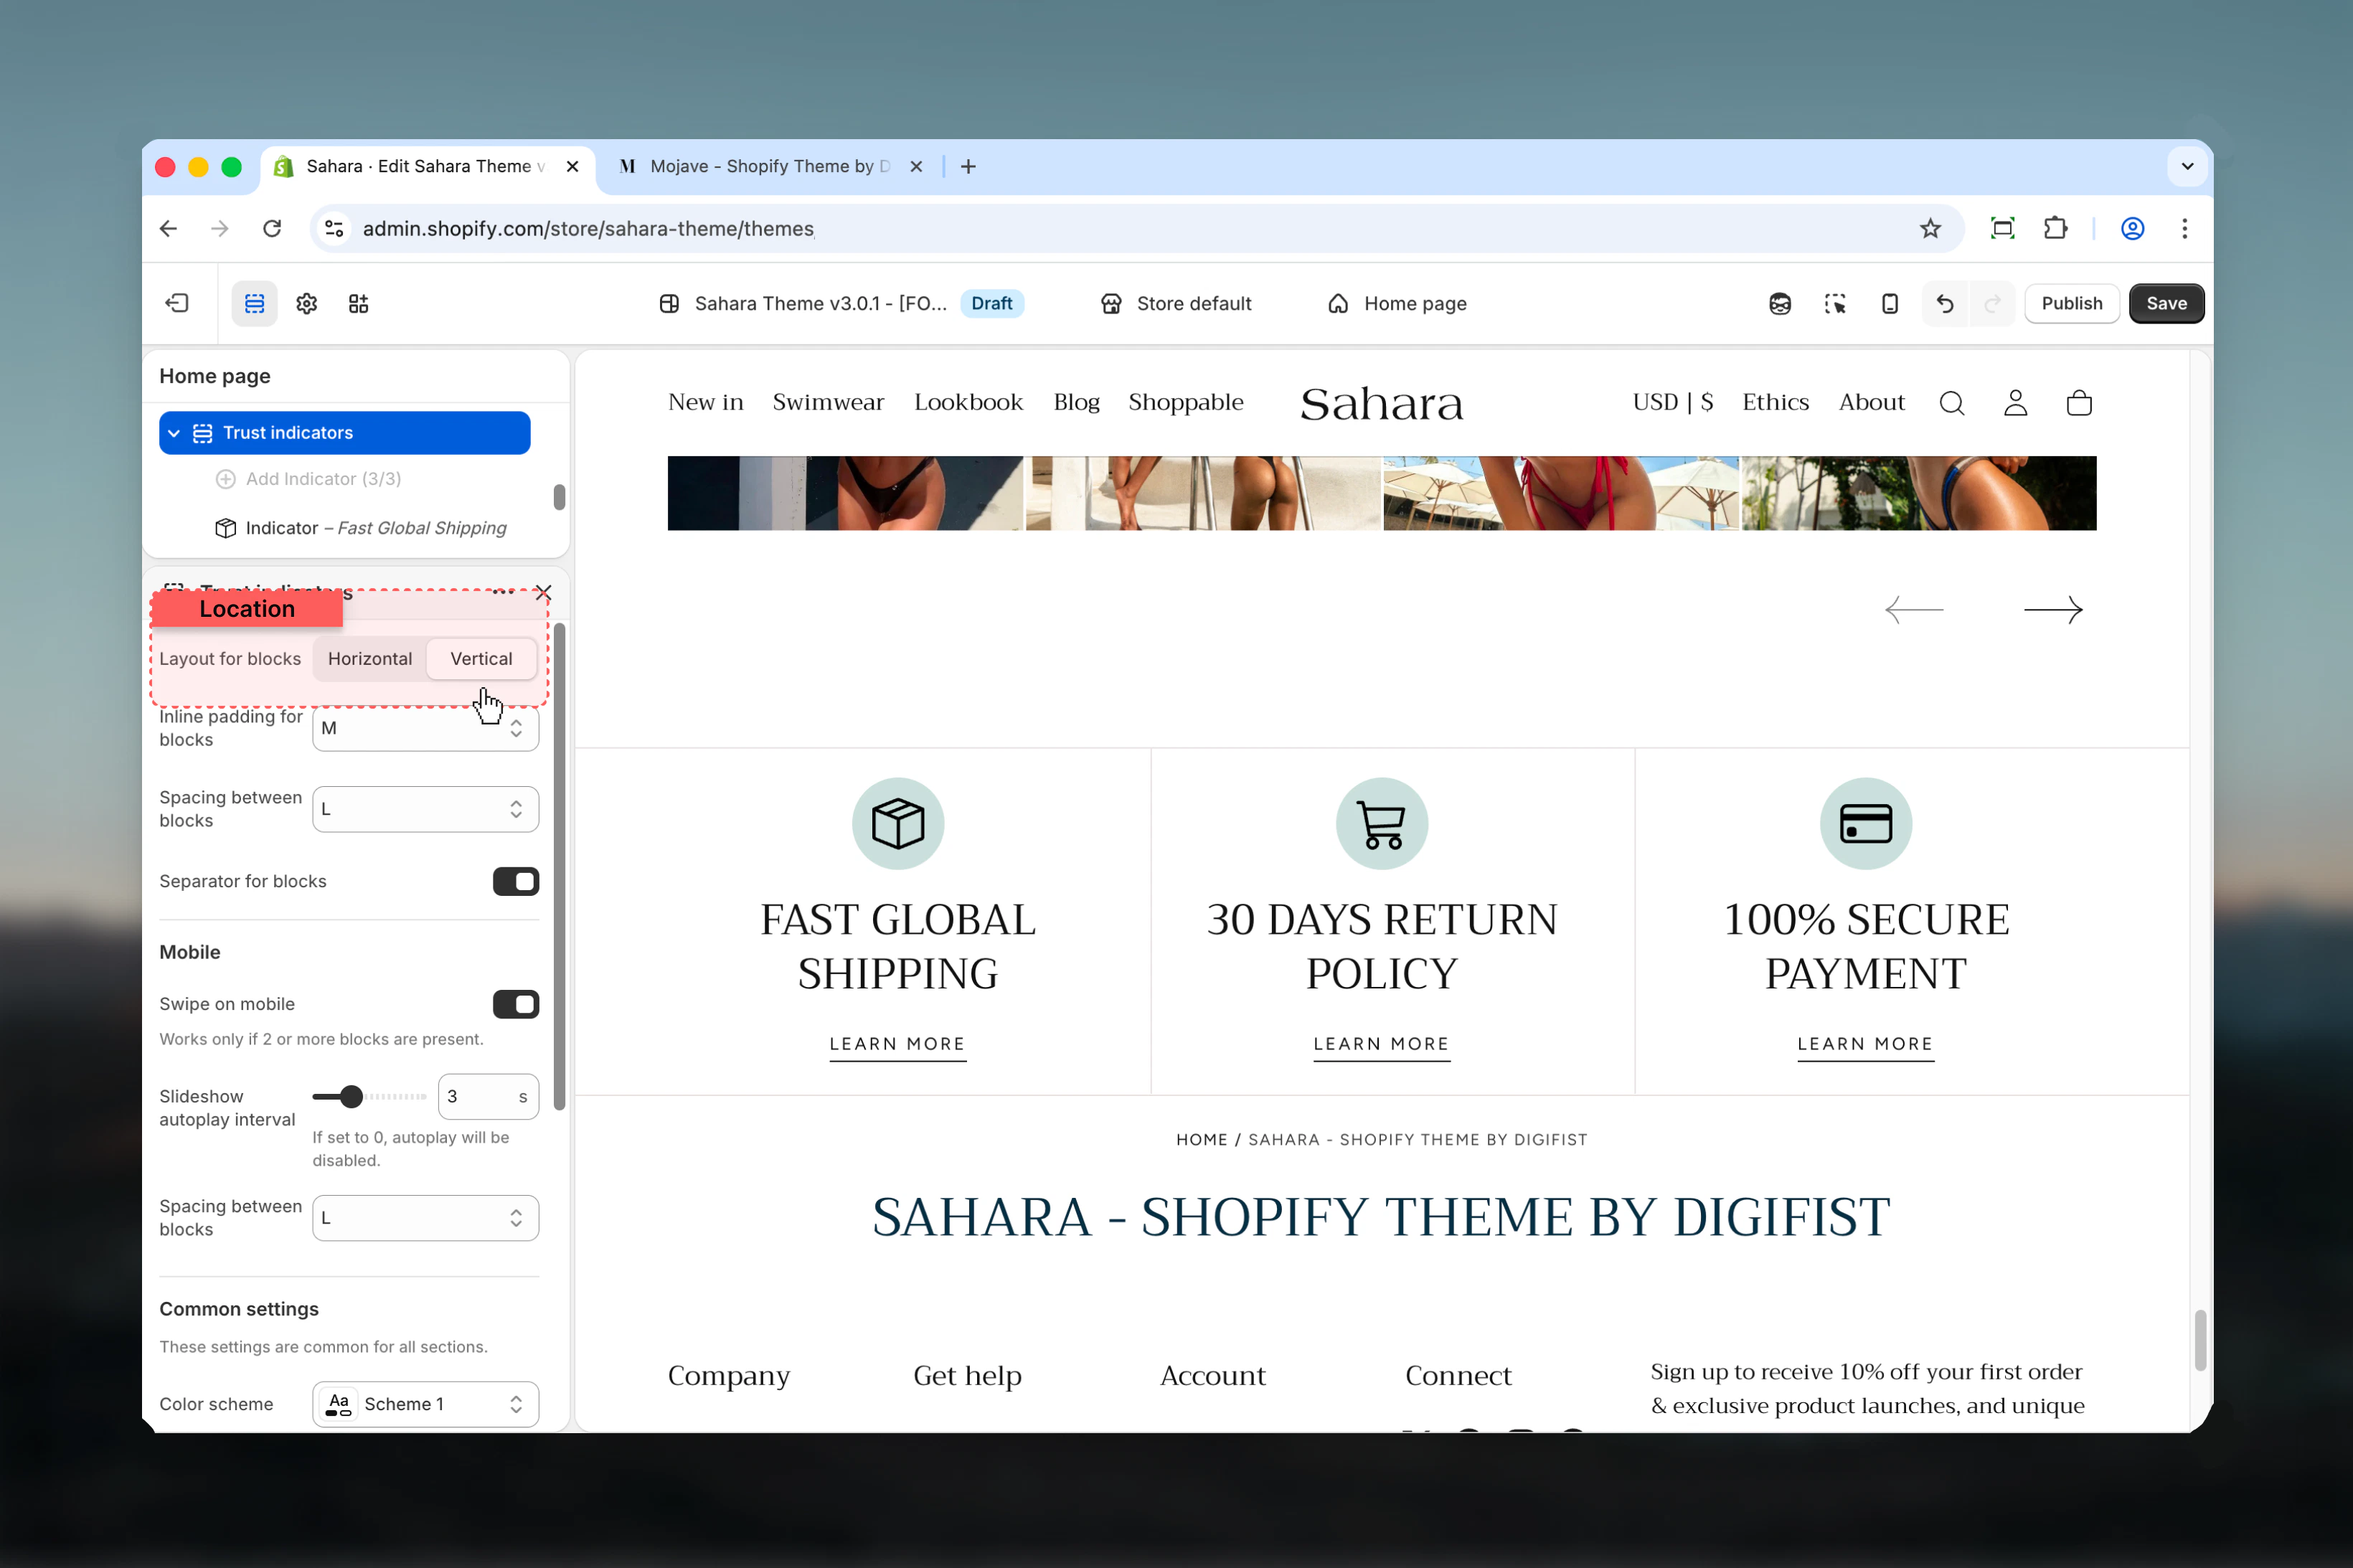Image resolution: width=2353 pixels, height=1568 pixels.
Task: Close the Mojave browser tab
Action: pyautogui.click(x=916, y=167)
